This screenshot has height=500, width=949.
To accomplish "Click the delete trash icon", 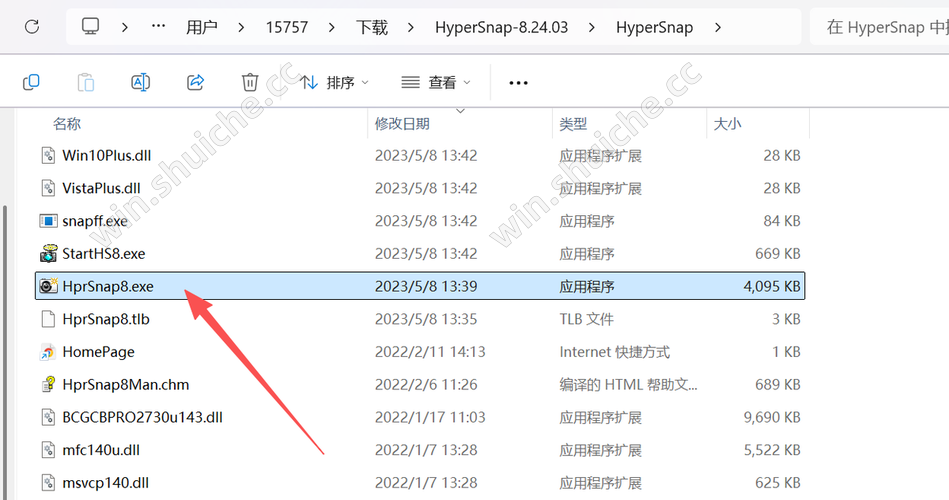I will (250, 82).
